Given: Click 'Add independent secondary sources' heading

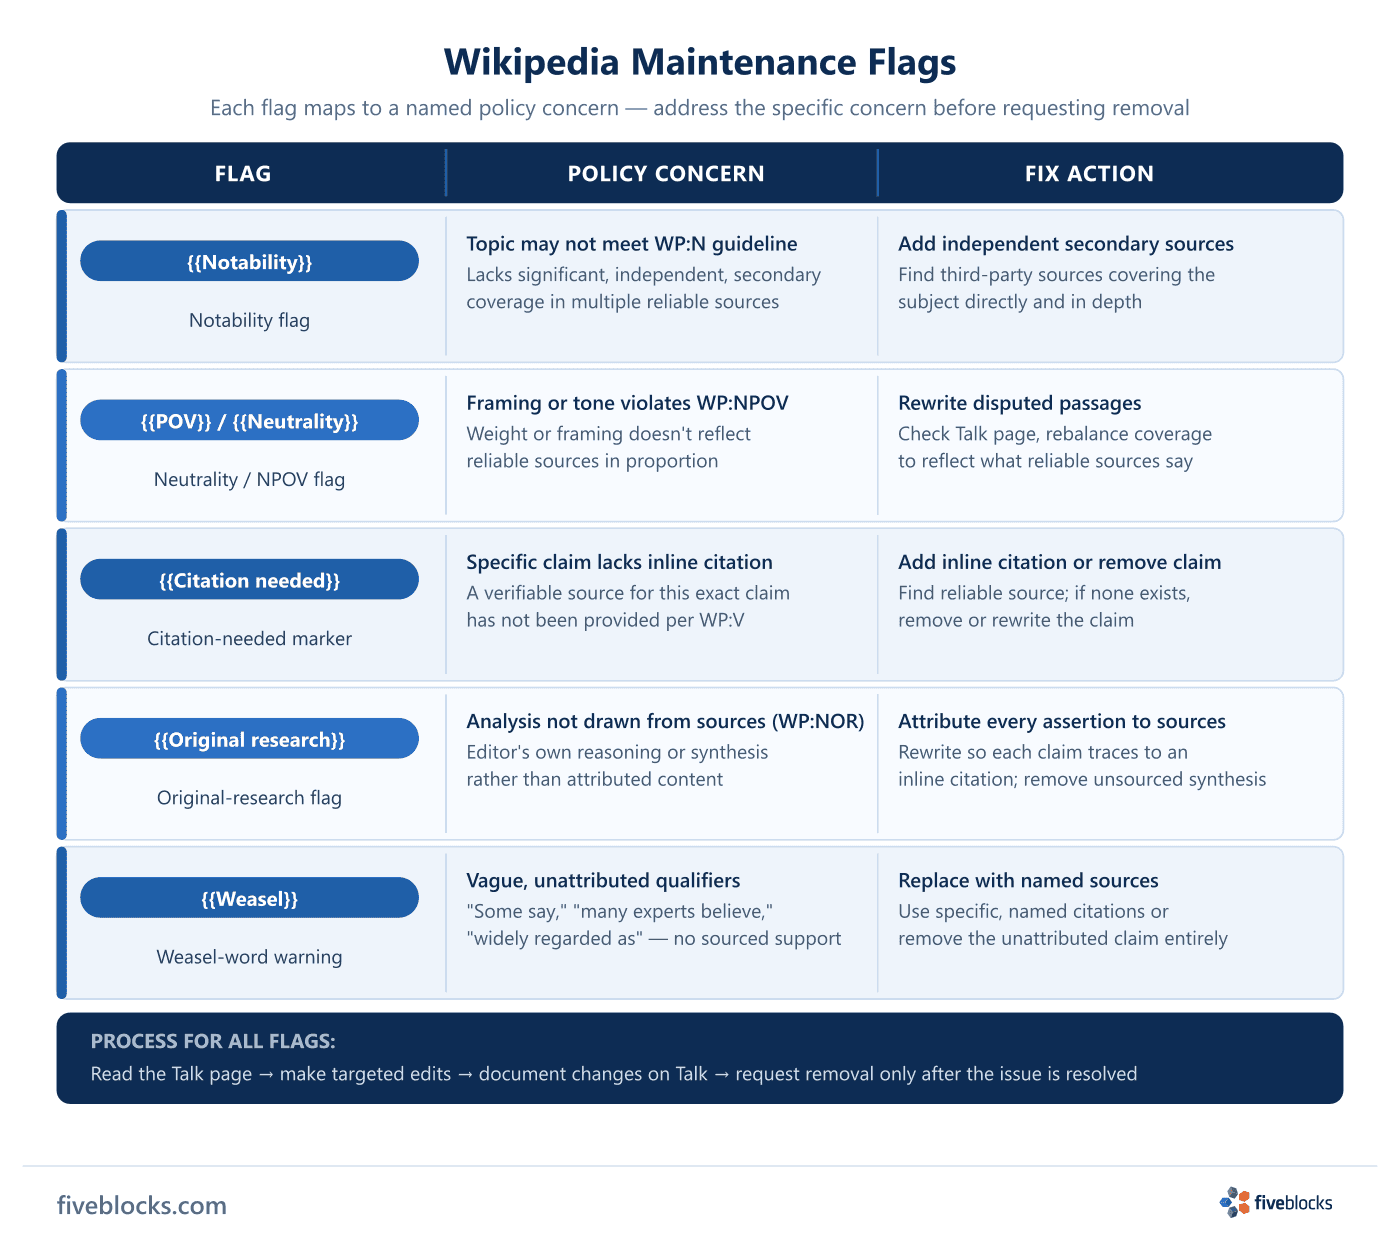Looking at the screenshot, I should pos(1066,244).
